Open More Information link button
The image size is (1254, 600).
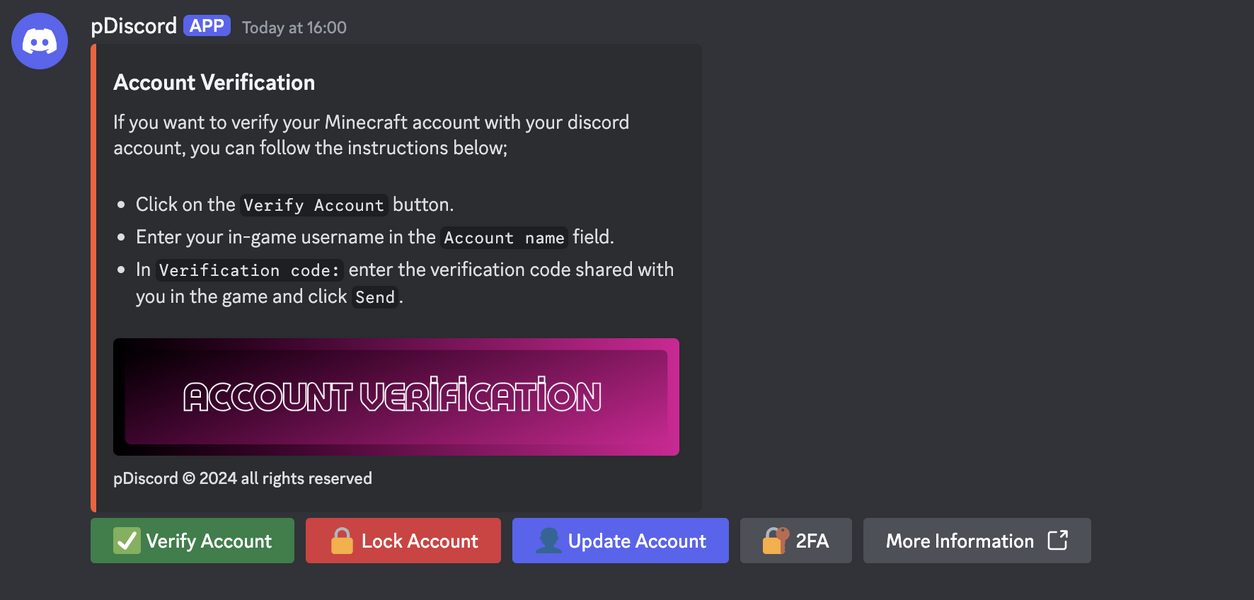click(x=977, y=541)
